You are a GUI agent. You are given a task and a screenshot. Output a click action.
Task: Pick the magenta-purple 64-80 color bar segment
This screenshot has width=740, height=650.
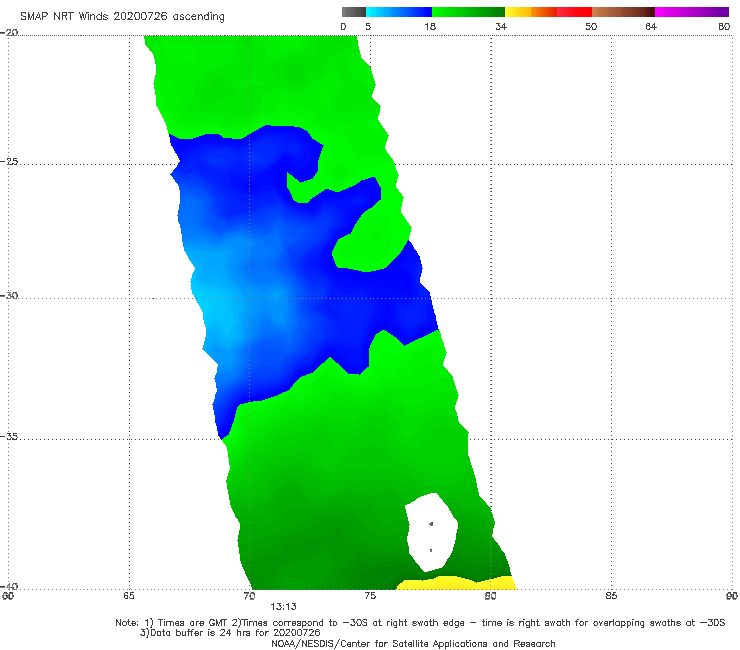point(692,12)
